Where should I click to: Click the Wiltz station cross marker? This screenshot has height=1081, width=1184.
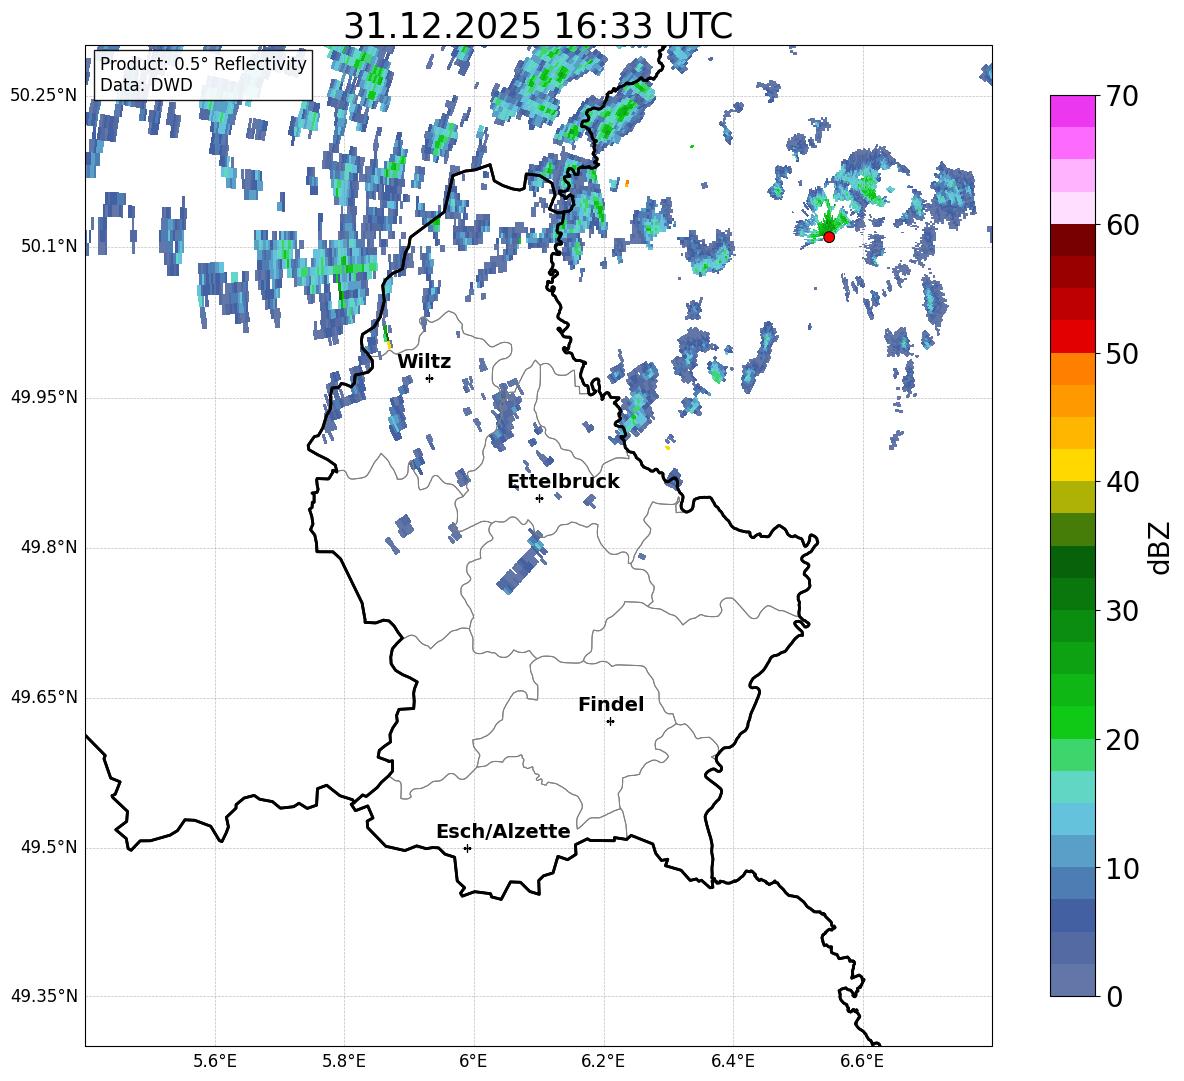[x=429, y=378]
